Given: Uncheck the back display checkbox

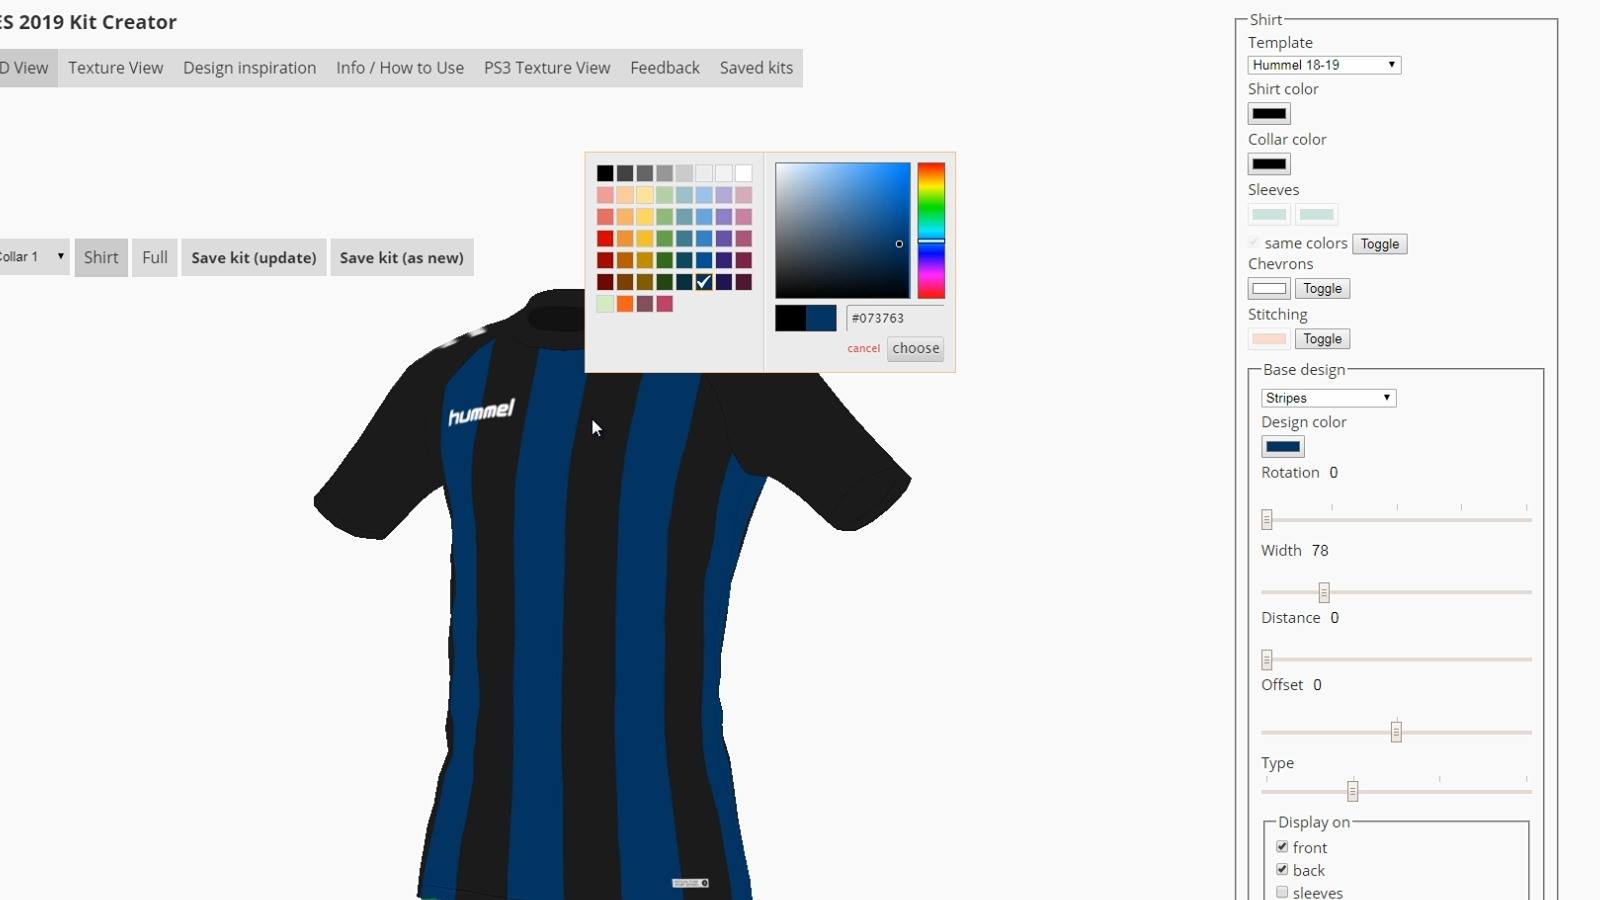Looking at the screenshot, I should coord(1282,870).
